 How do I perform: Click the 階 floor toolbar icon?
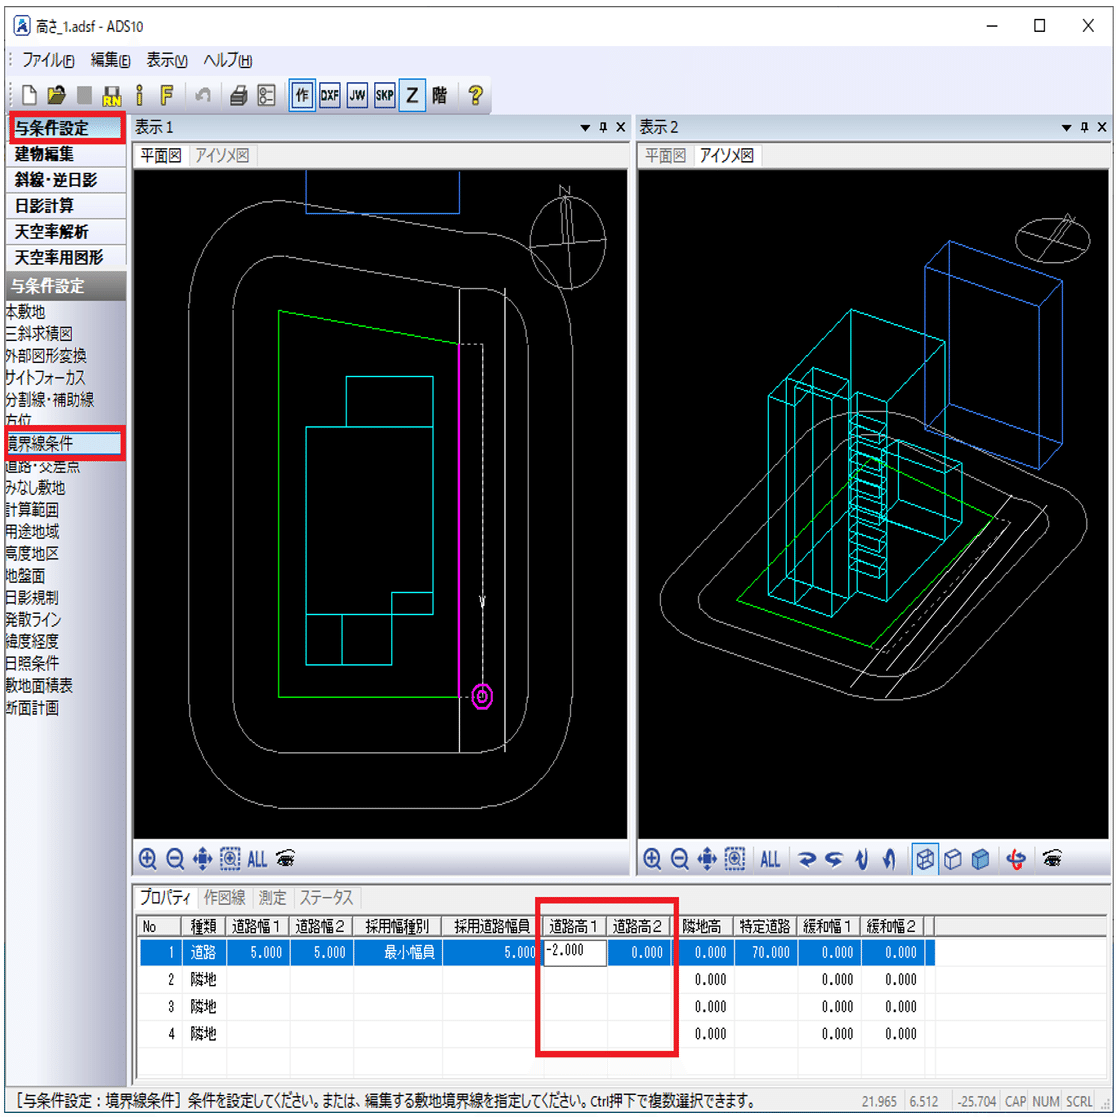point(440,95)
